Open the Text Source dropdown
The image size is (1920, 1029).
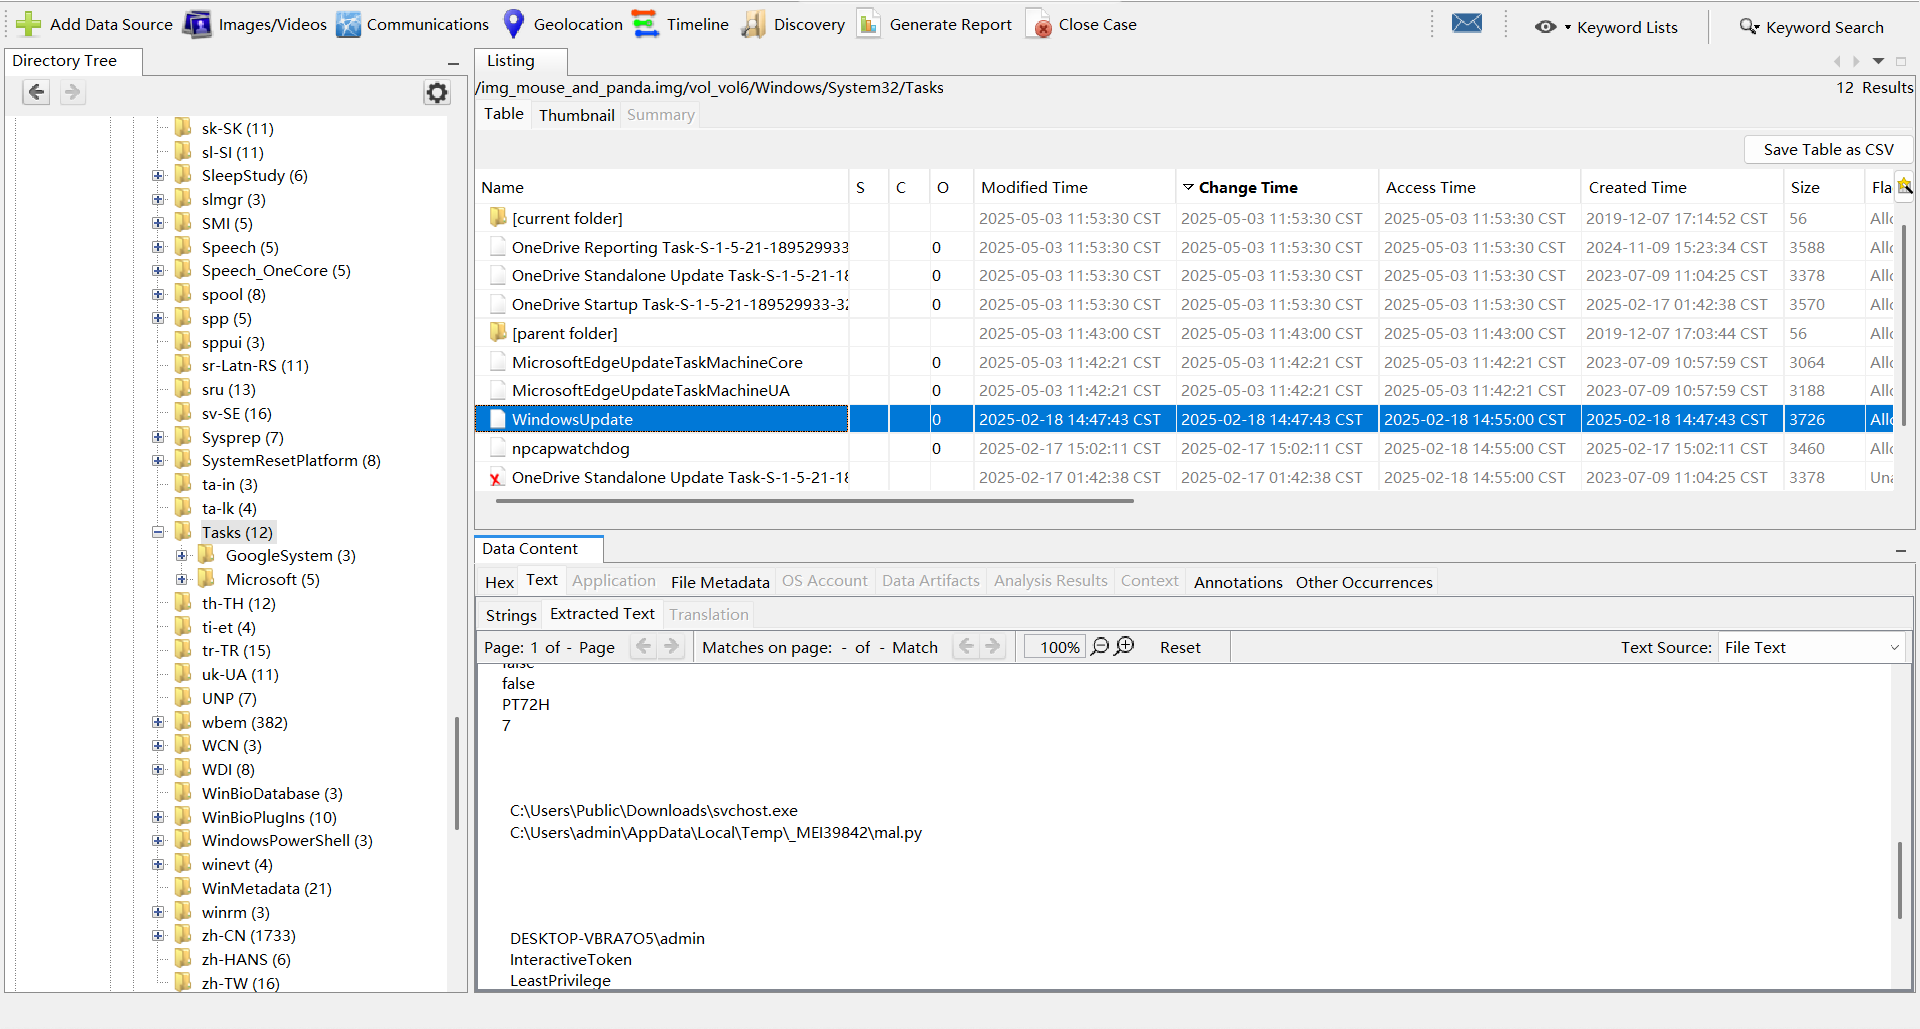[x=1811, y=647]
